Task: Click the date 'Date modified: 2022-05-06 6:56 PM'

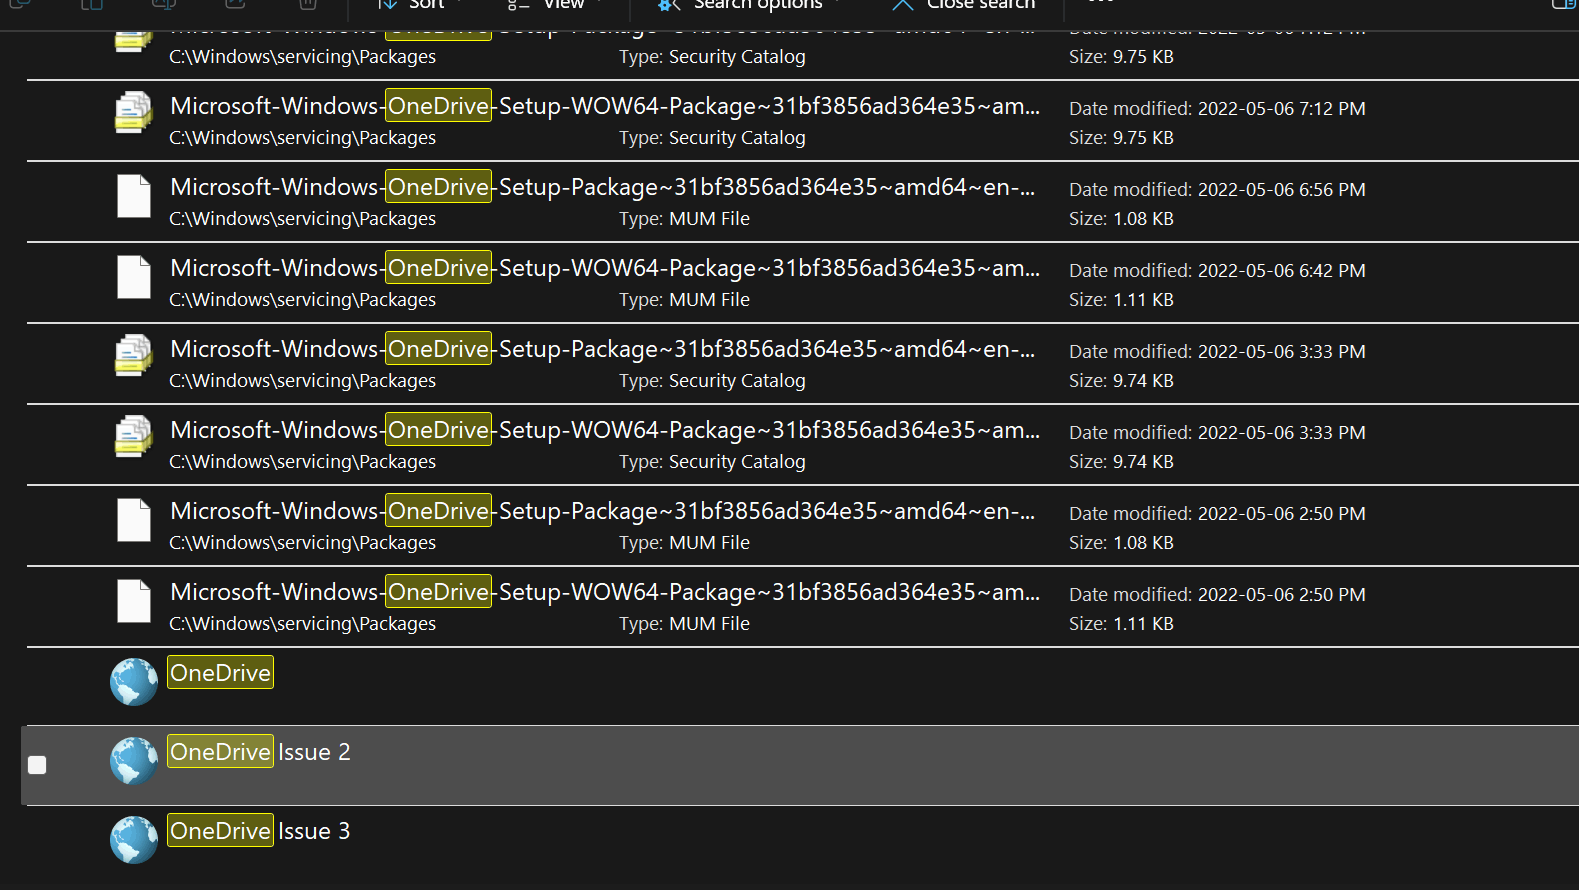Action: point(1217,189)
